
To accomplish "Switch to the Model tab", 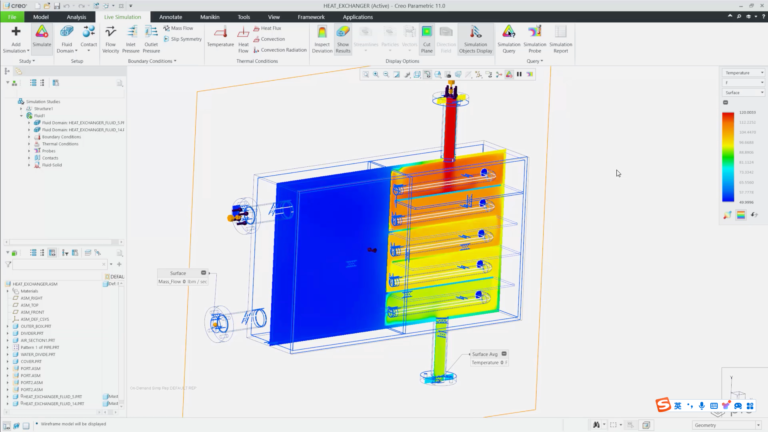I will (41, 17).
